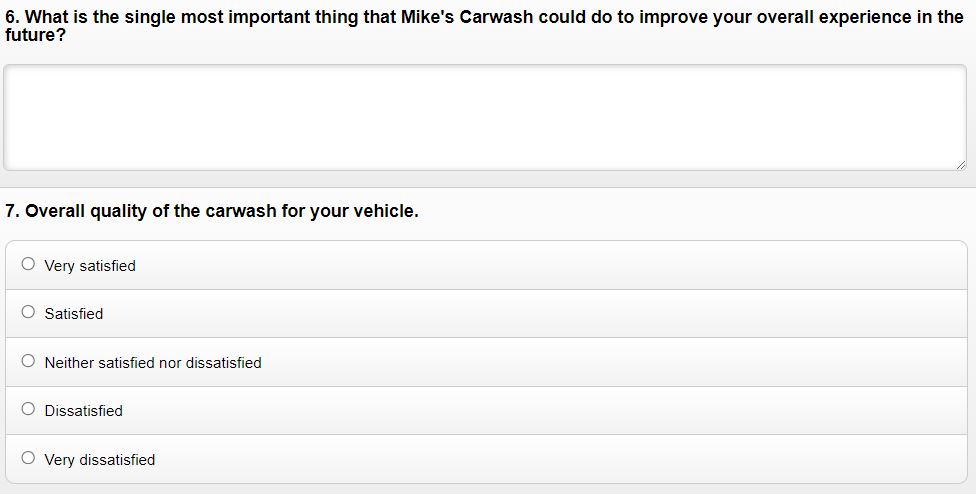Screen dimensions: 976x494
Task: Click the word "carwash" in question 7 heading
Action: 240,211
